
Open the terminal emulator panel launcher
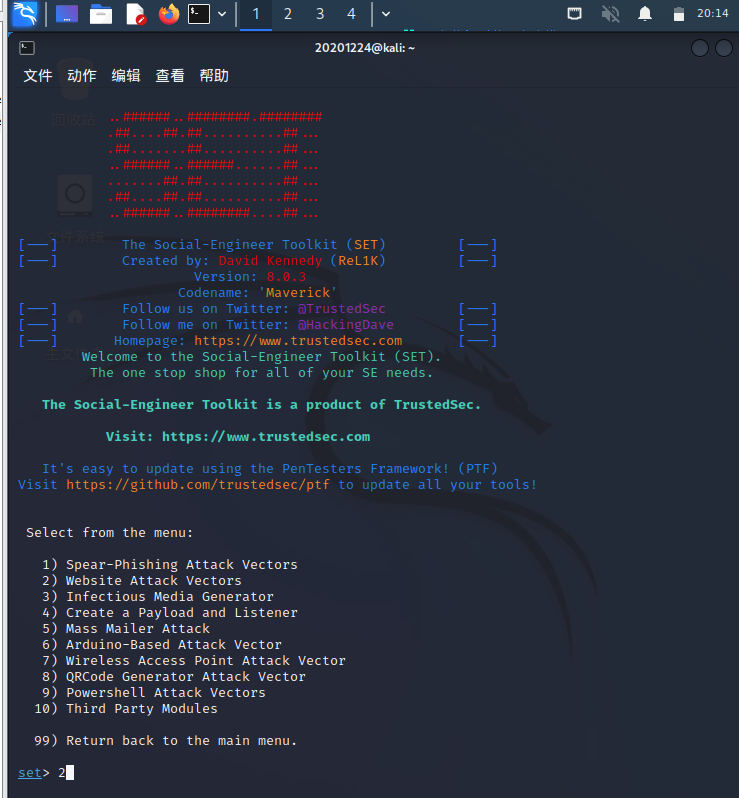coord(199,14)
